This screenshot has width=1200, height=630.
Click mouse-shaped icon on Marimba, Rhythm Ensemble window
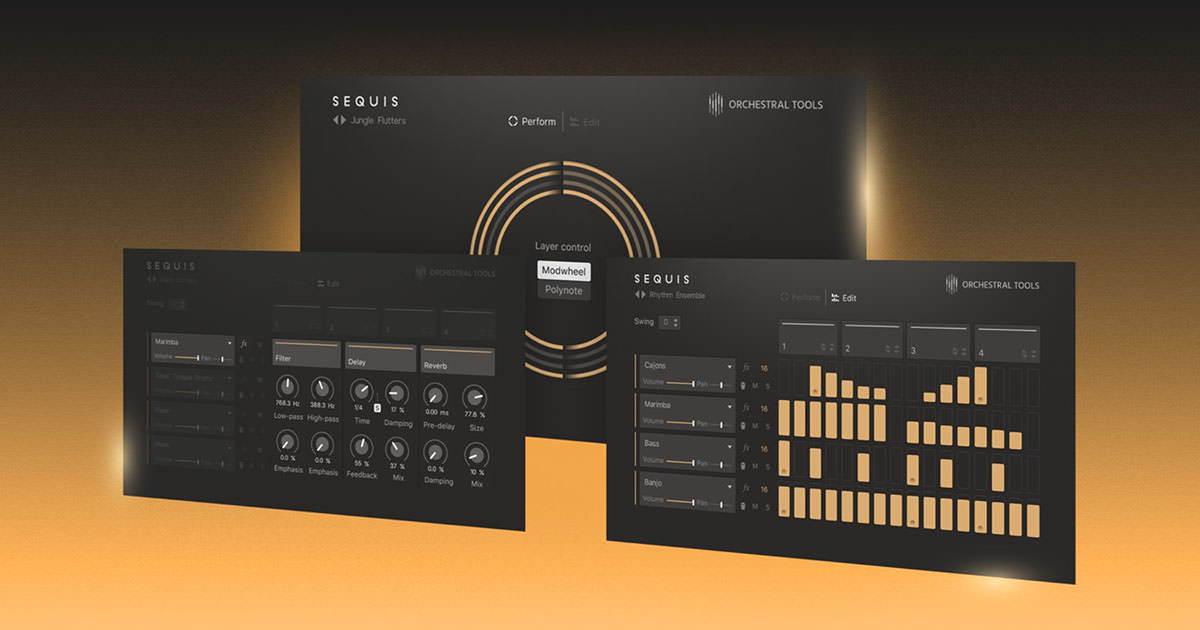[x=744, y=424]
